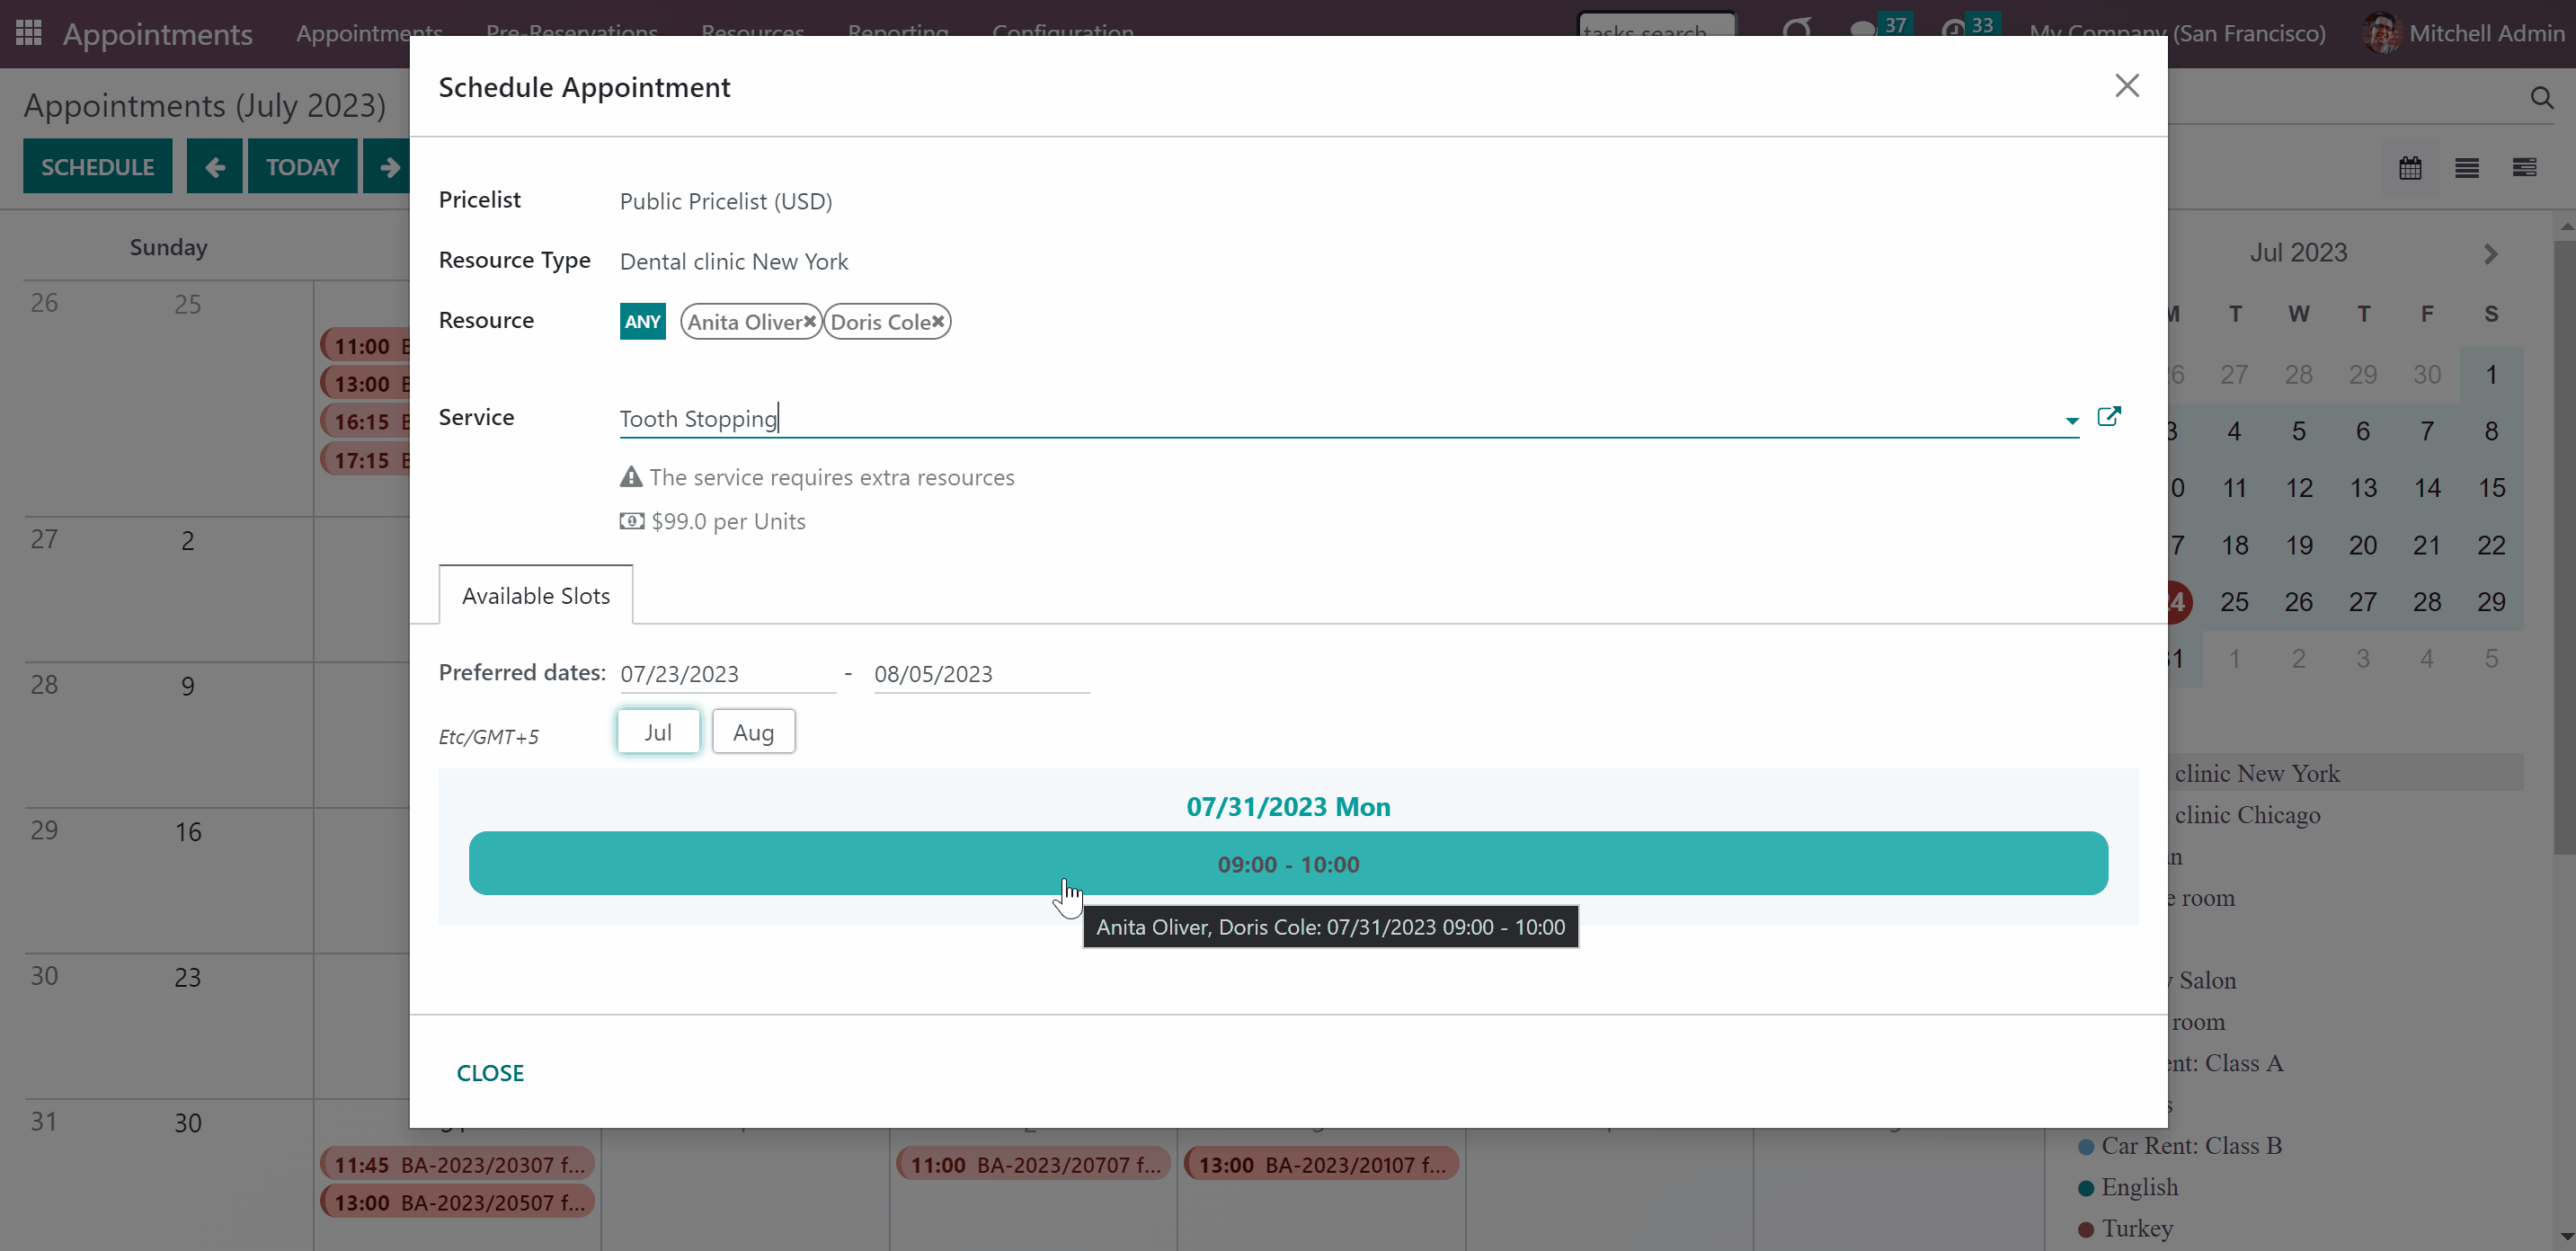The width and height of the screenshot is (2576, 1251).
Task: Select July 12 in mini calendar
Action: (x=2299, y=488)
